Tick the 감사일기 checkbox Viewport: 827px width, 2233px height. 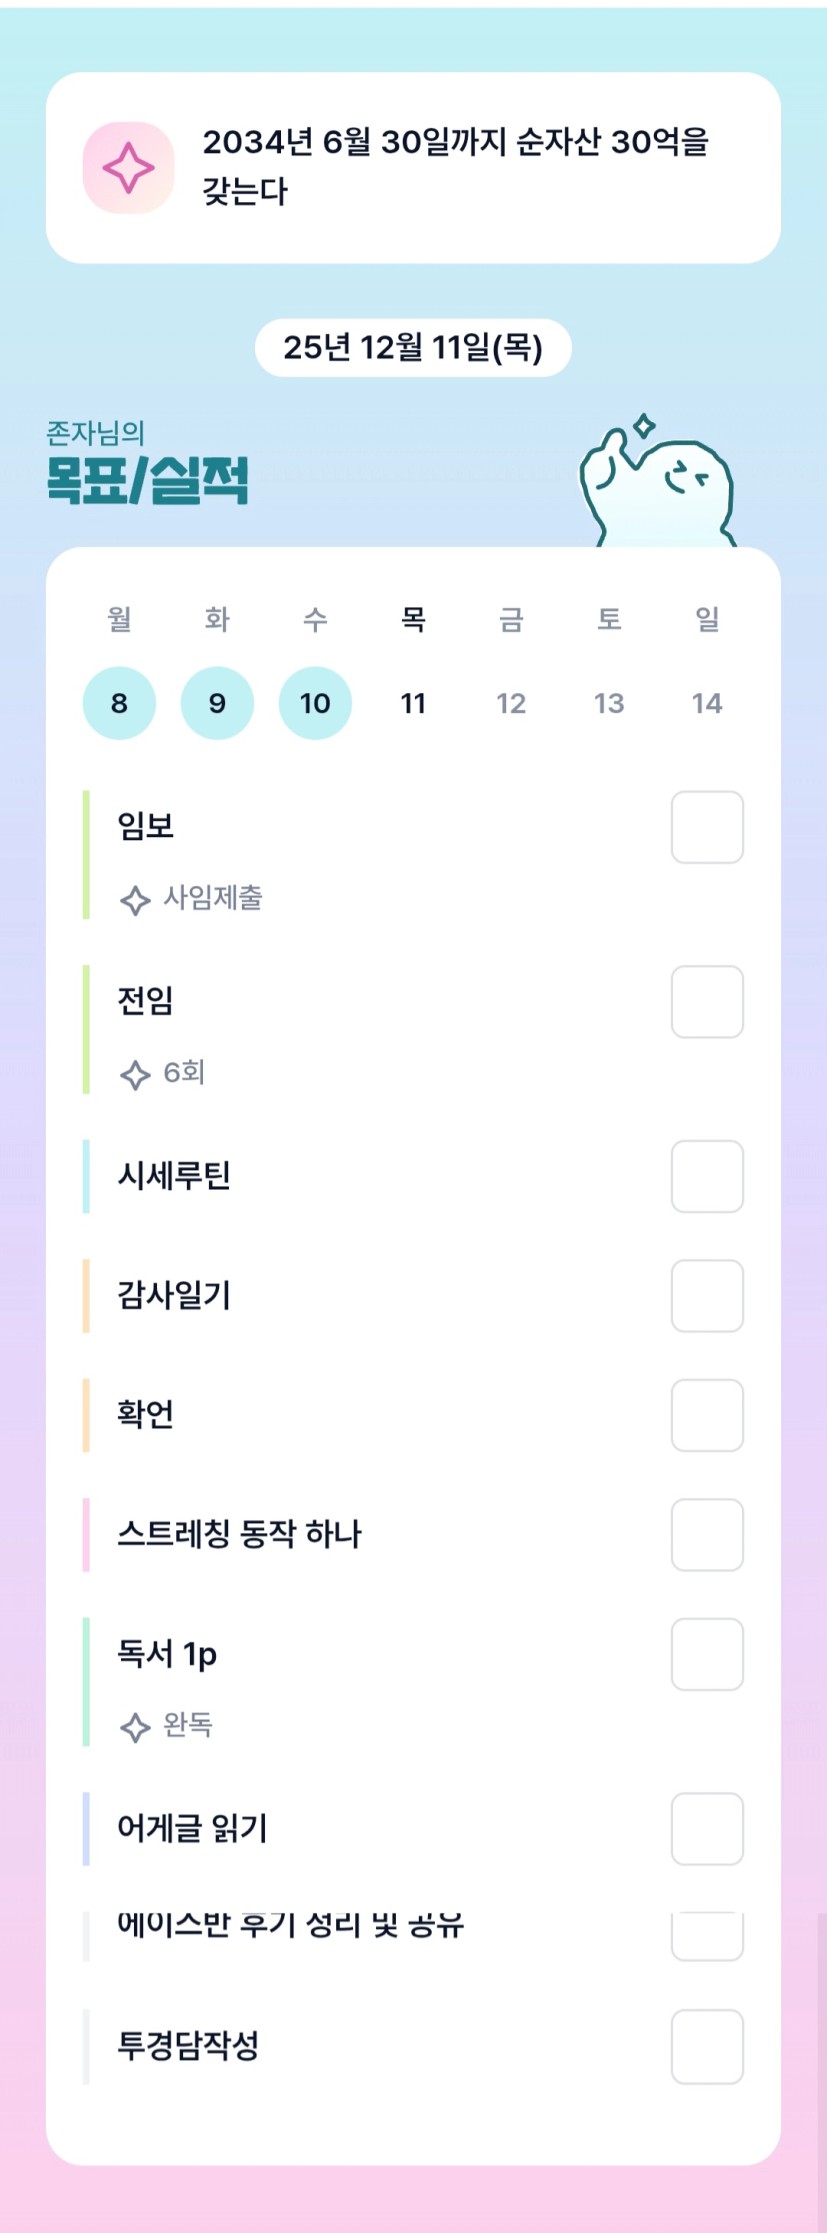[x=707, y=1296]
